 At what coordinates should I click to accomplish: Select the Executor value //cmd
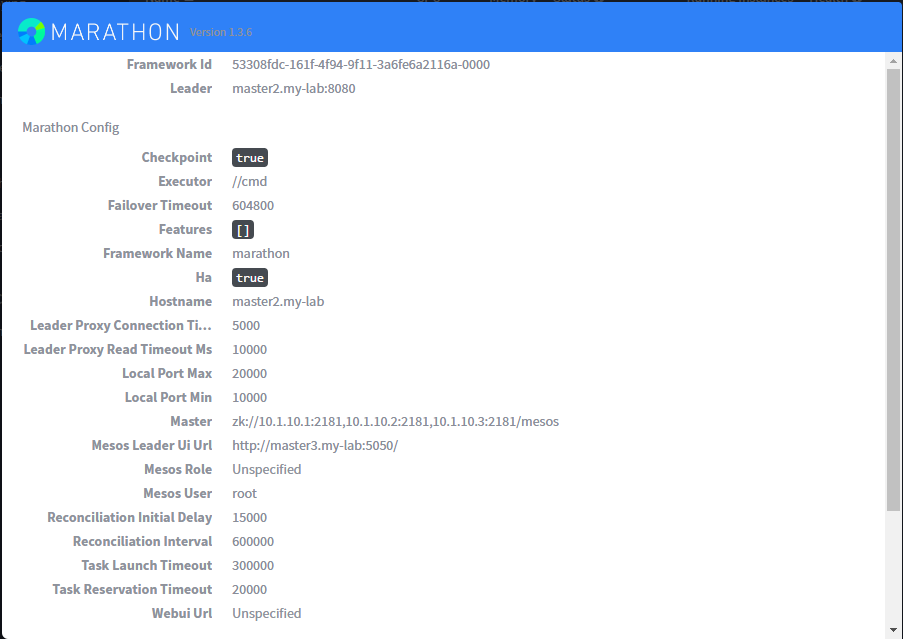point(249,181)
